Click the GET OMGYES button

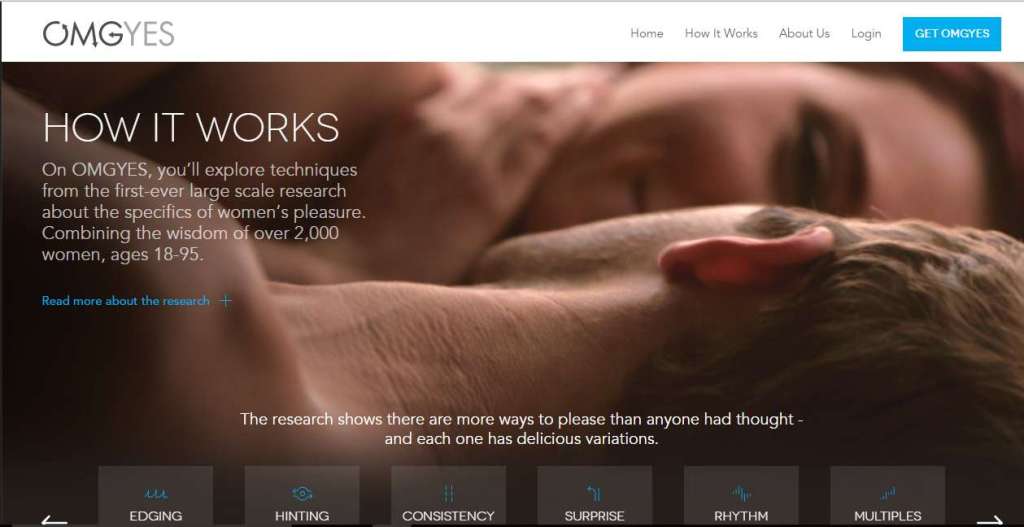pyautogui.click(x=952, y=34)
